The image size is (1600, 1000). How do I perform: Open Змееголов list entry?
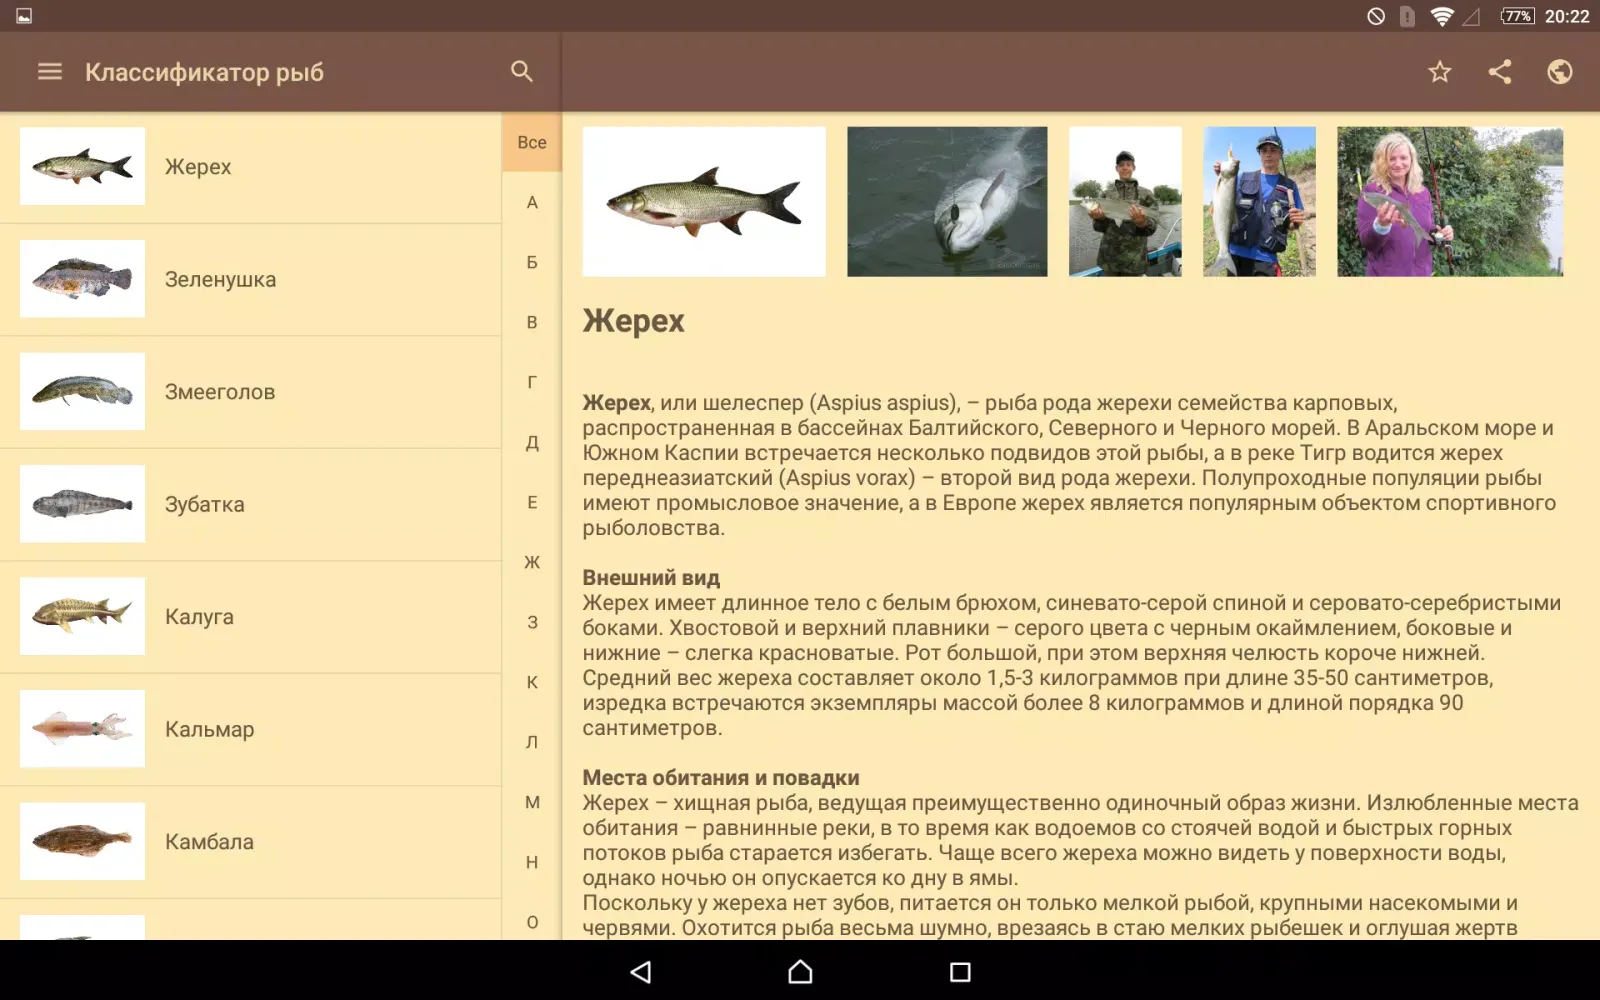[x=250, y=392]
